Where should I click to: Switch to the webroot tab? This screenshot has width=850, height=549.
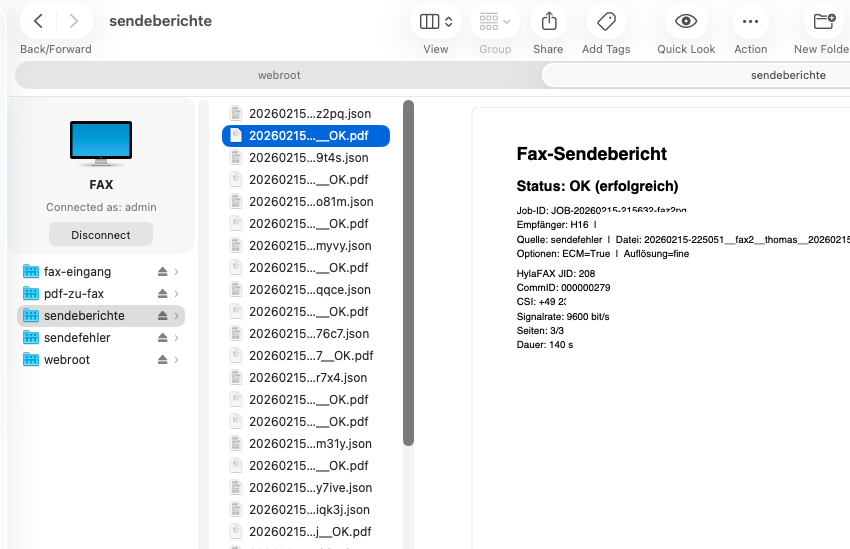tap(279, 75)
